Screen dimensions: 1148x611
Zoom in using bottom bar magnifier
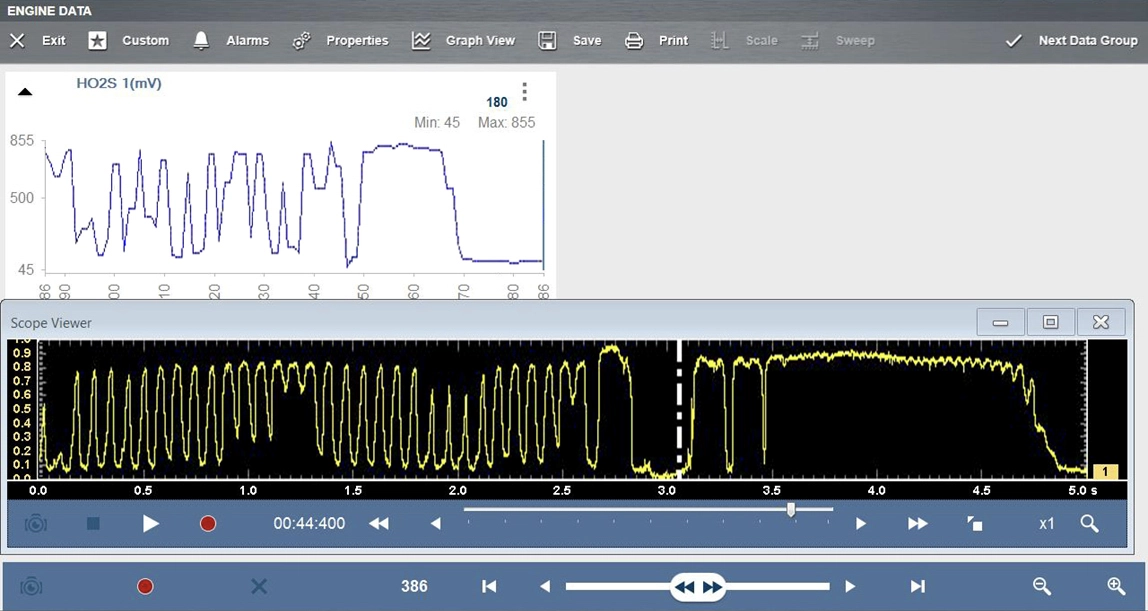coord(1117,586)
